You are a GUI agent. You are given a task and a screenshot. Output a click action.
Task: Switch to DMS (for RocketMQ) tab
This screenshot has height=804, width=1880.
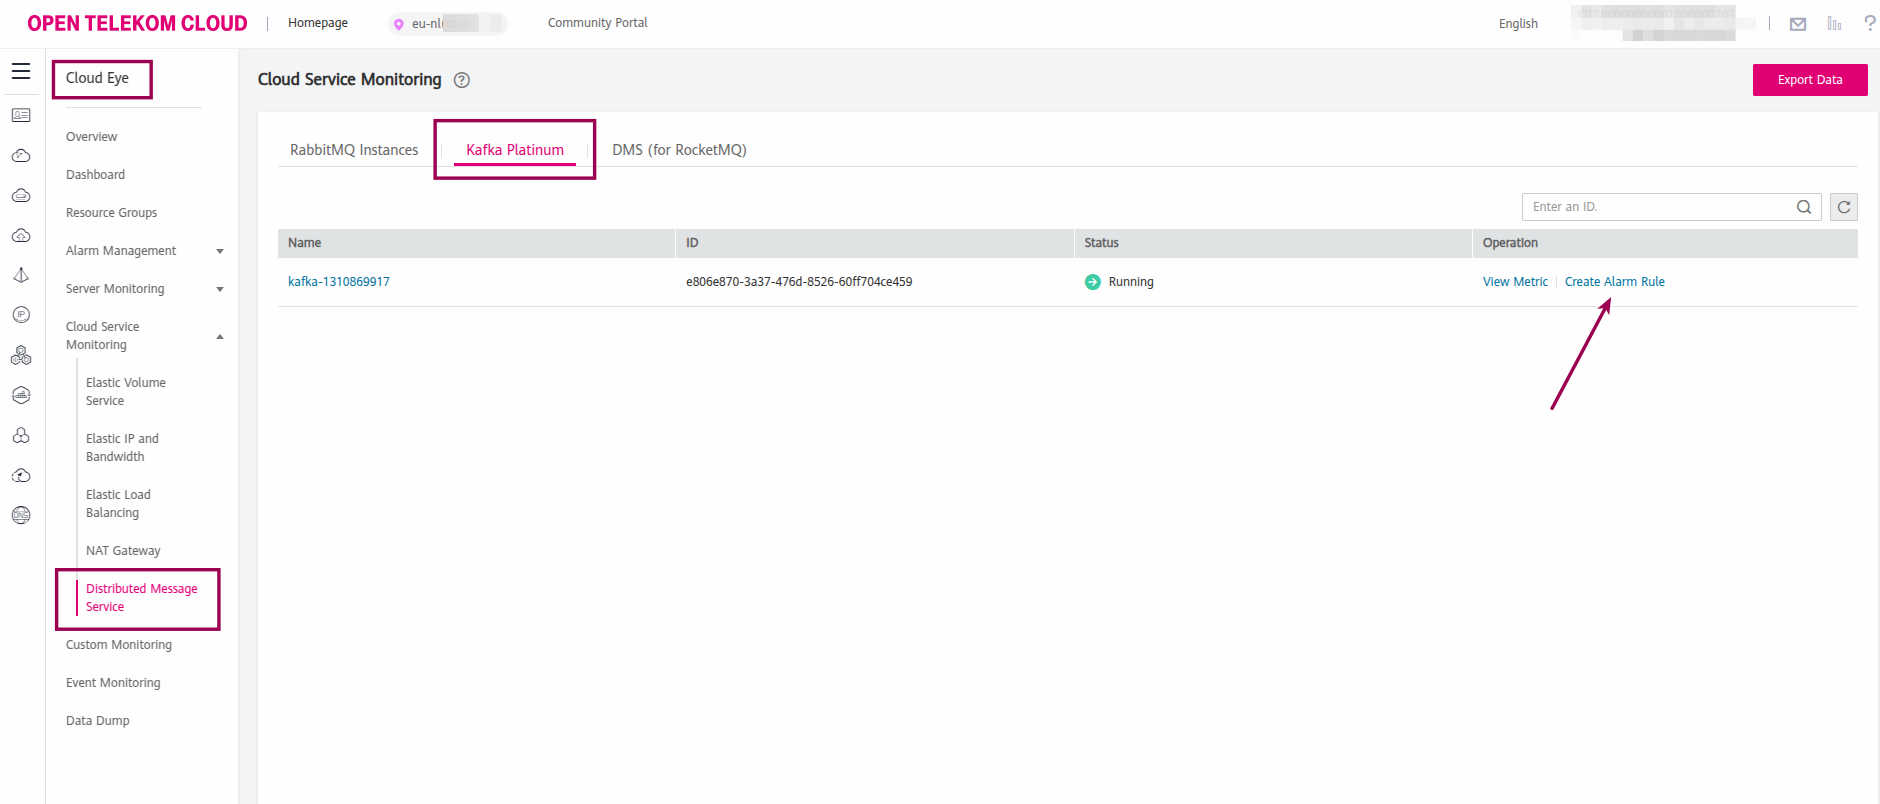click(679, 150)
